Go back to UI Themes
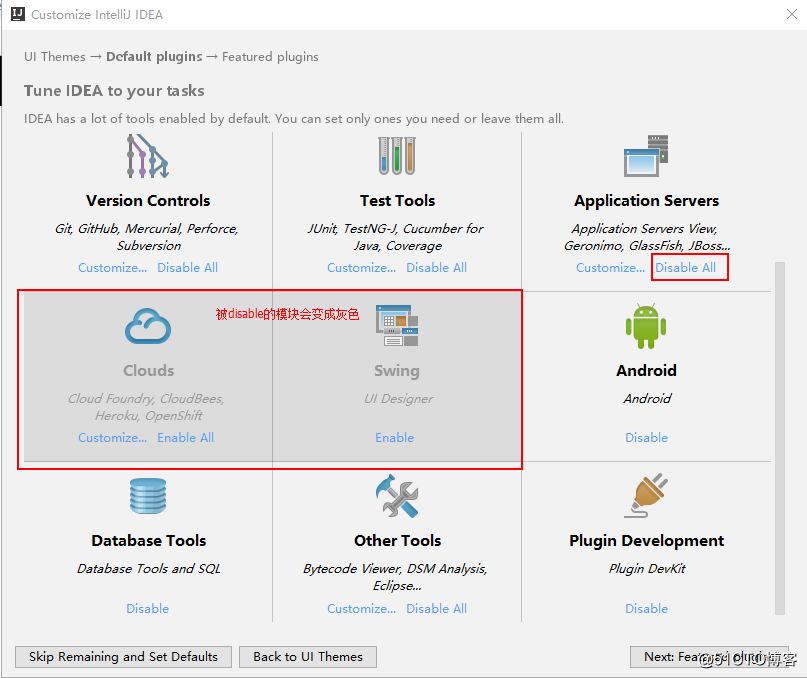This screenshot has height=678, width=807. [x=308, y=657]
